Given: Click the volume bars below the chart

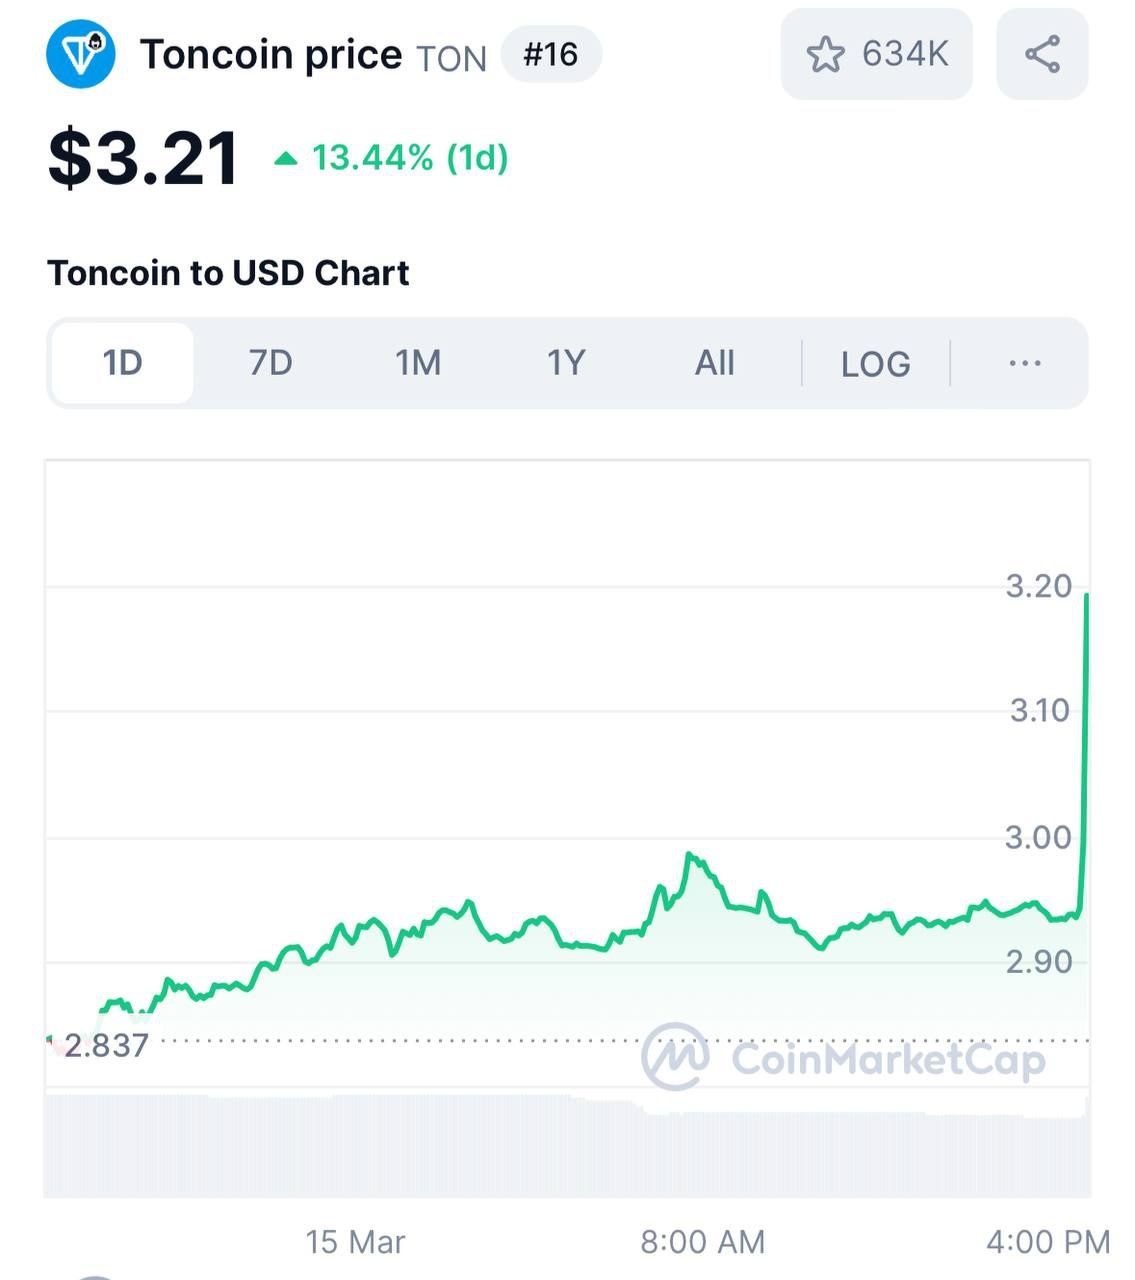Looking at the screenshot, I should click(567, 1146).
